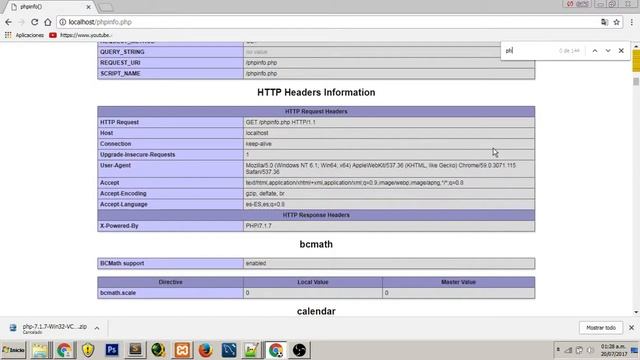640x360 pixels.
Task: Click the Mostrar todo downloads button
Action: 600,328
